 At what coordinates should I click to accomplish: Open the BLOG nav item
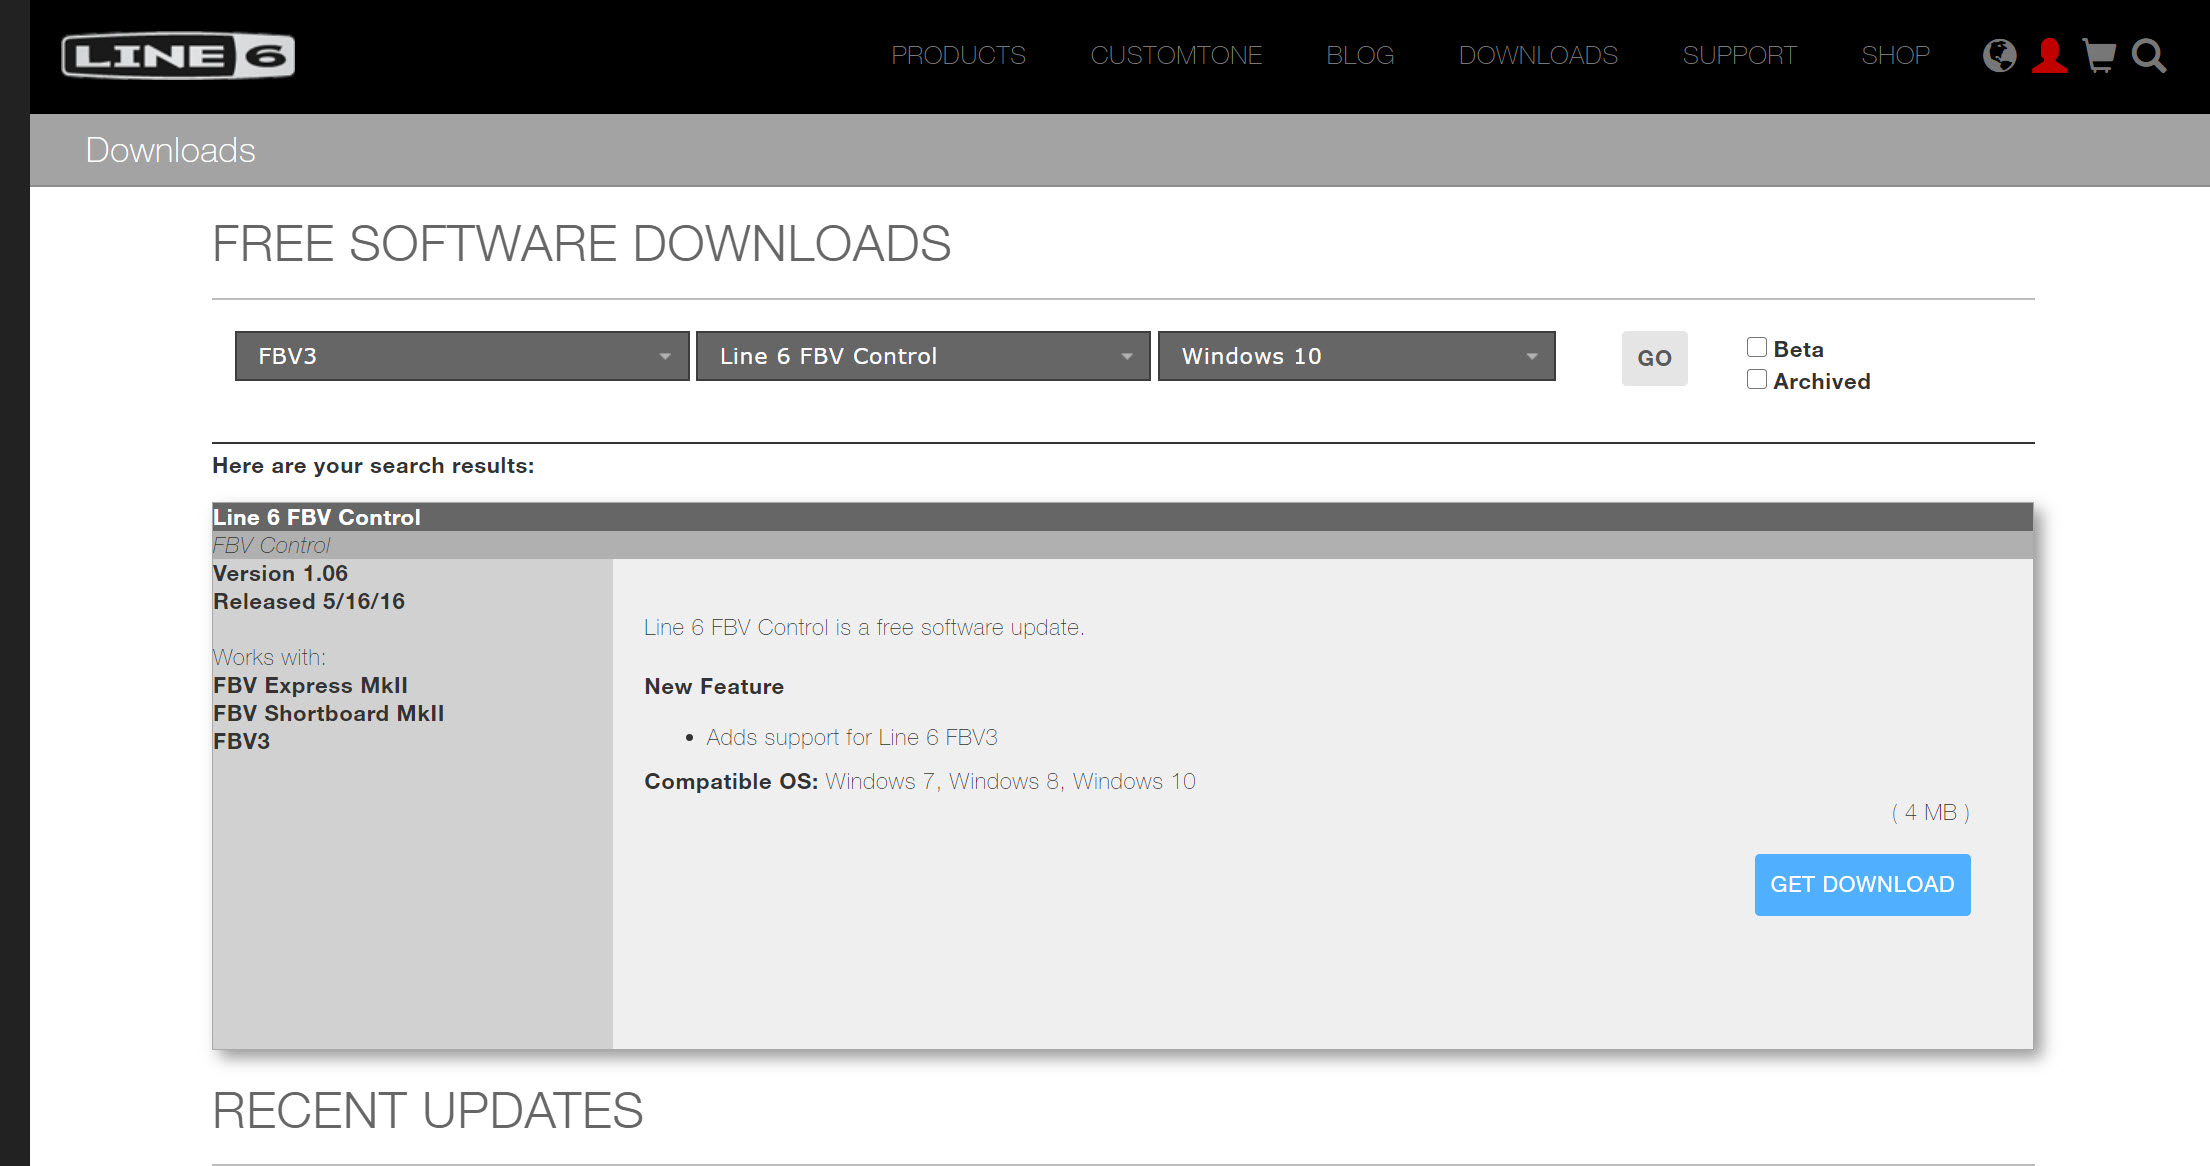pyautogui.click(x=1360, y=56)
